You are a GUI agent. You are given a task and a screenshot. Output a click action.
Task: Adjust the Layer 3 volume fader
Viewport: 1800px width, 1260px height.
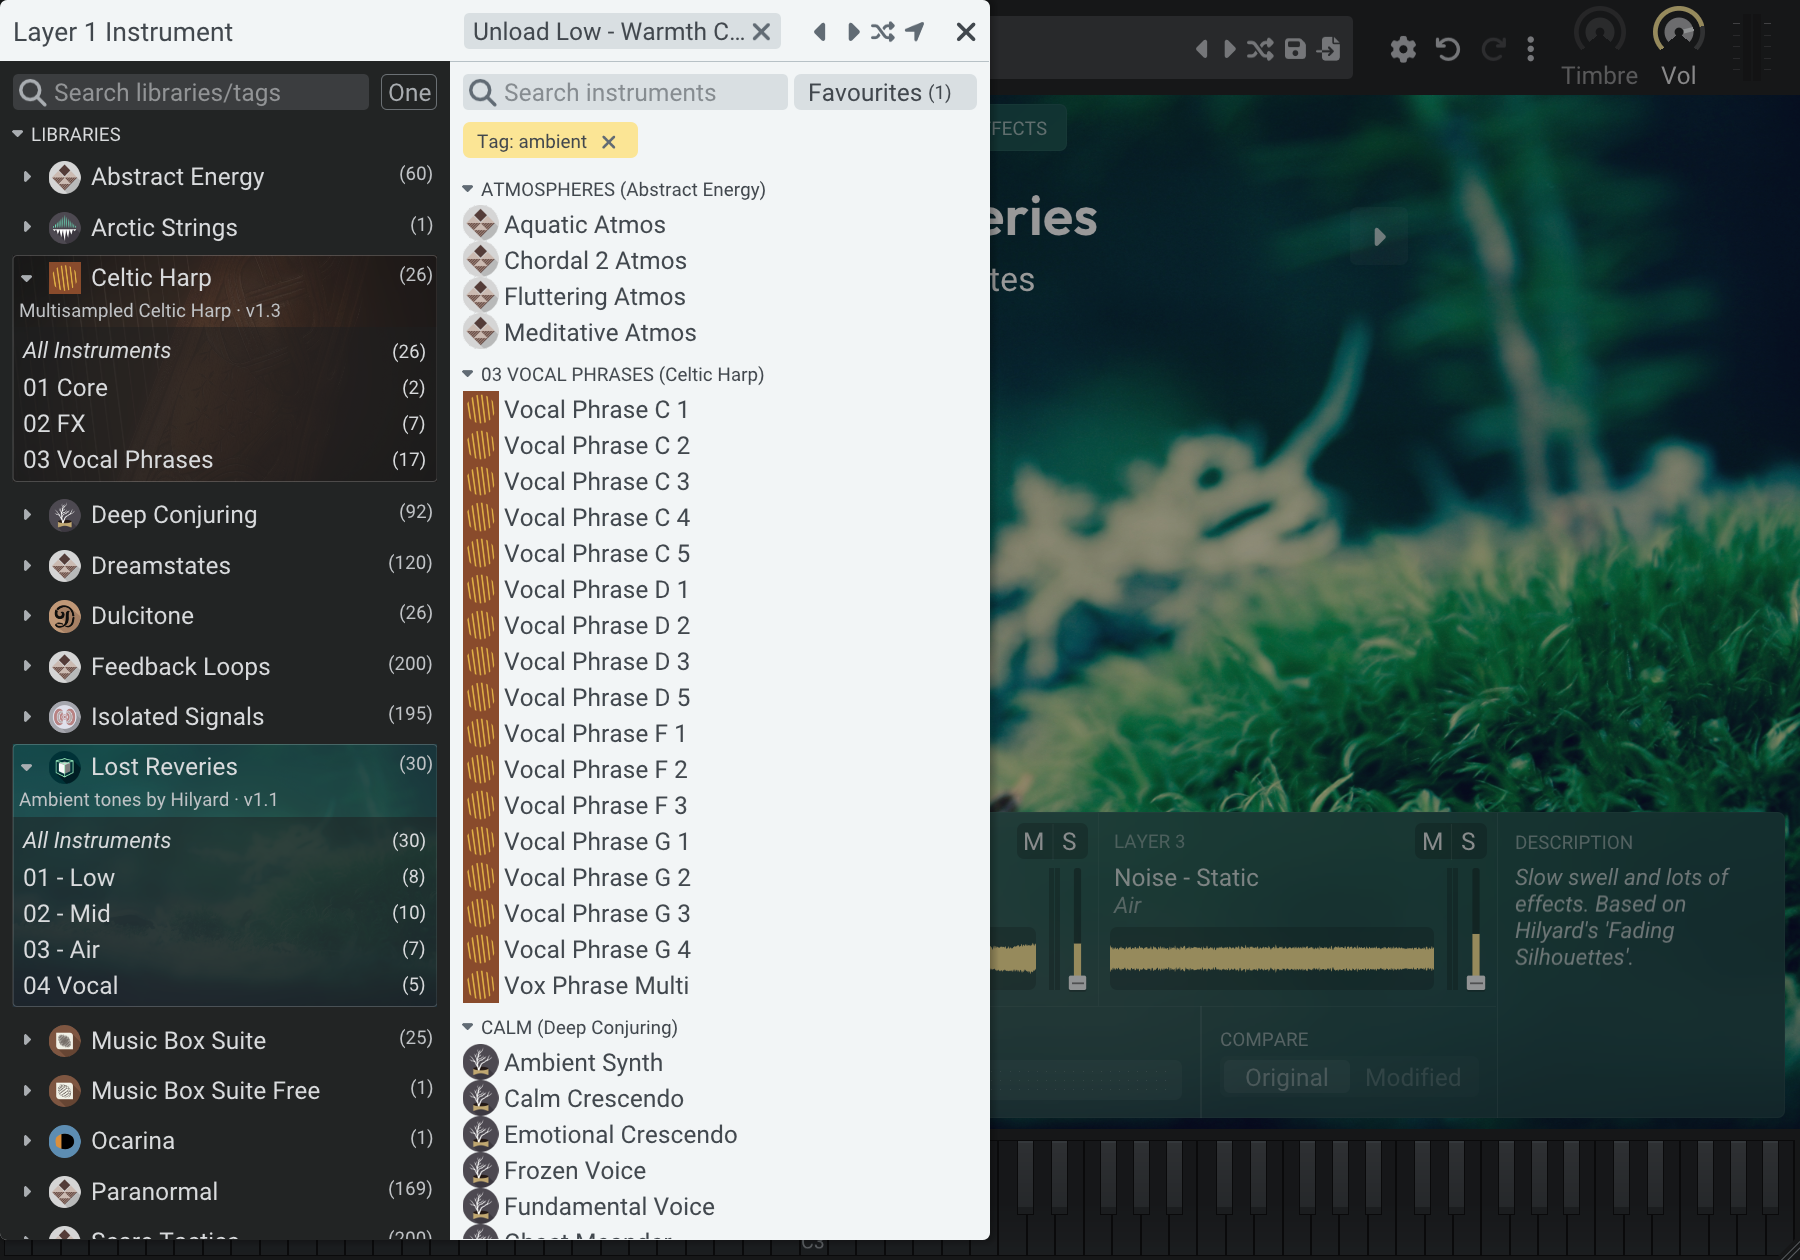[x=1475, y=982]
